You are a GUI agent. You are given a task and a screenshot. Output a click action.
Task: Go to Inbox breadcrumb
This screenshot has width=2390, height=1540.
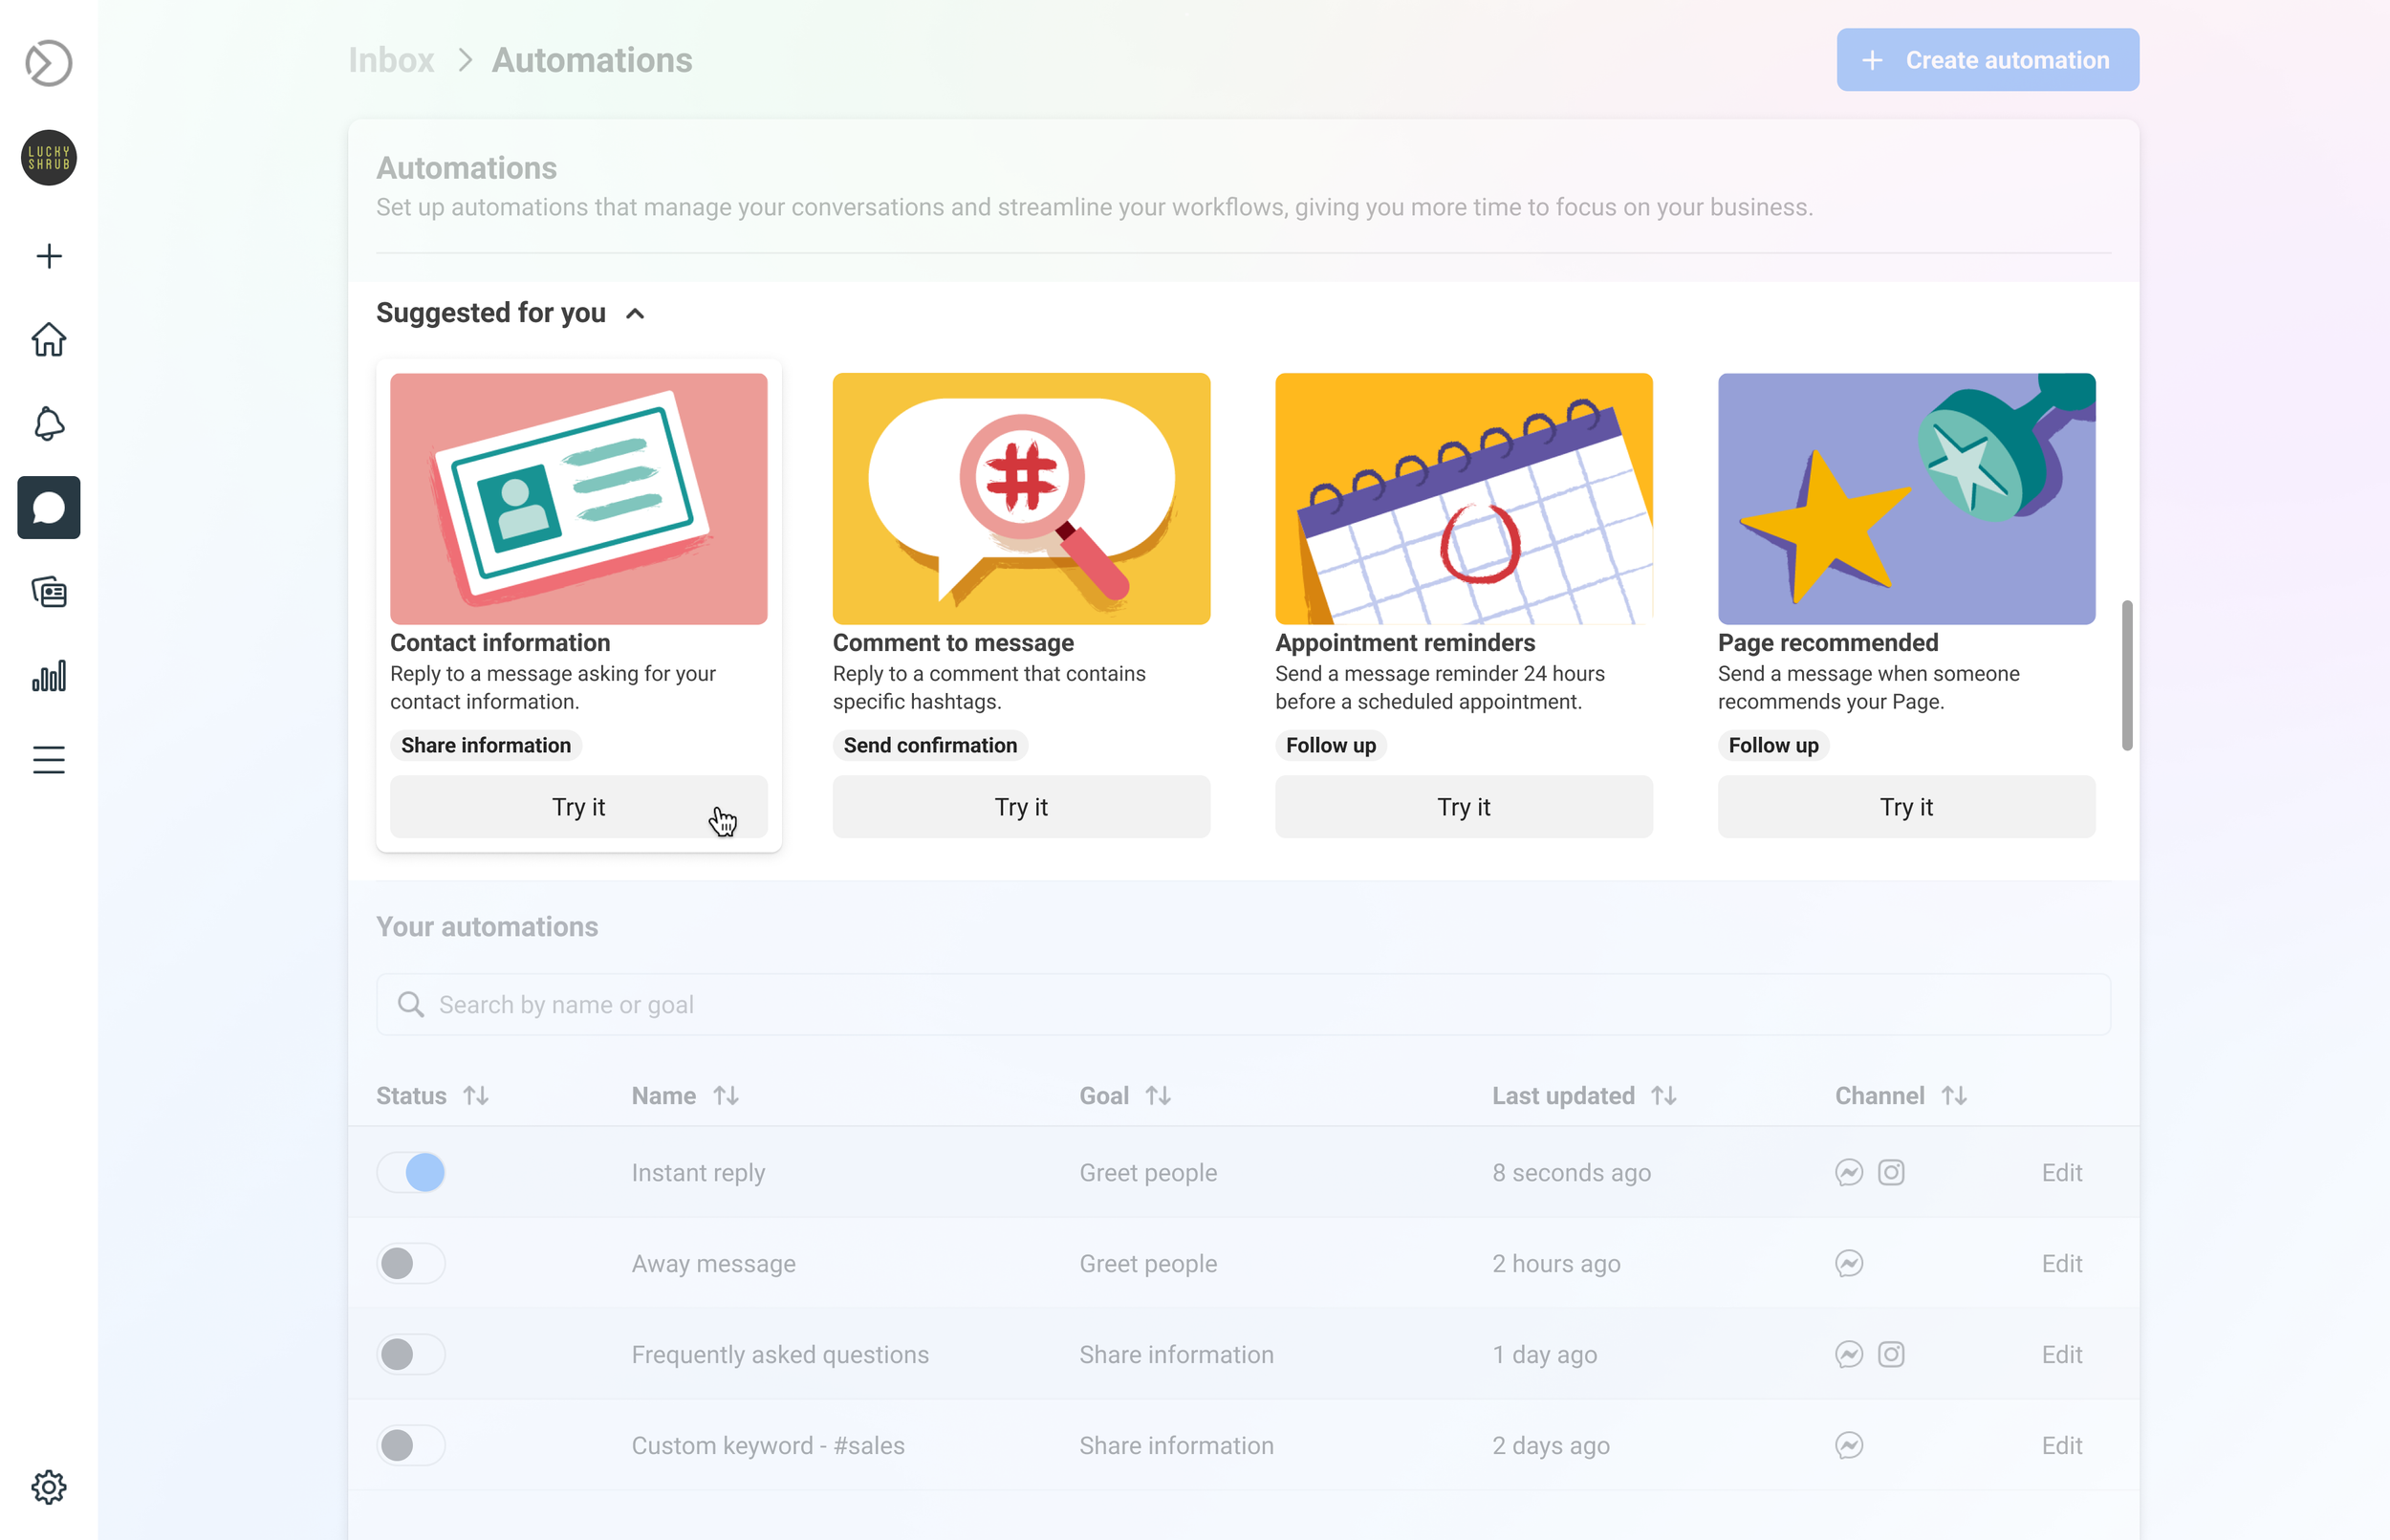(x=391, y=60)
